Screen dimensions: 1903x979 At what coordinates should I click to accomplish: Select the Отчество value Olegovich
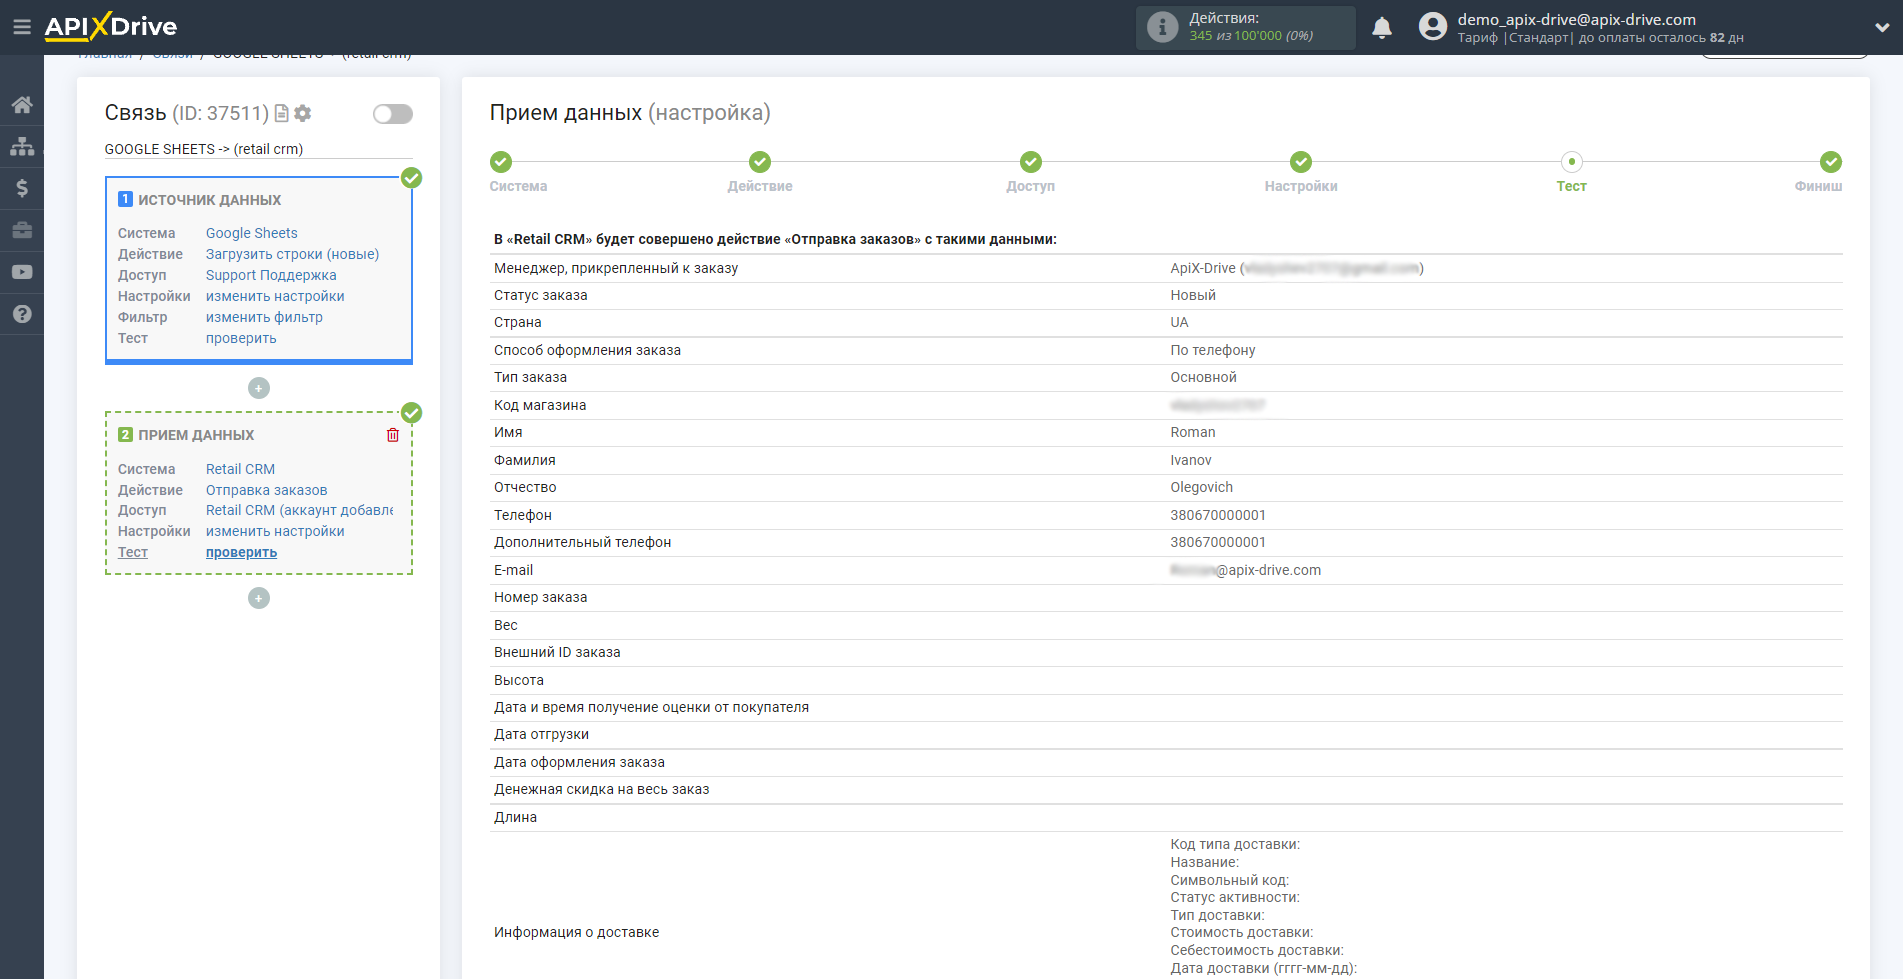[1202, 487]
